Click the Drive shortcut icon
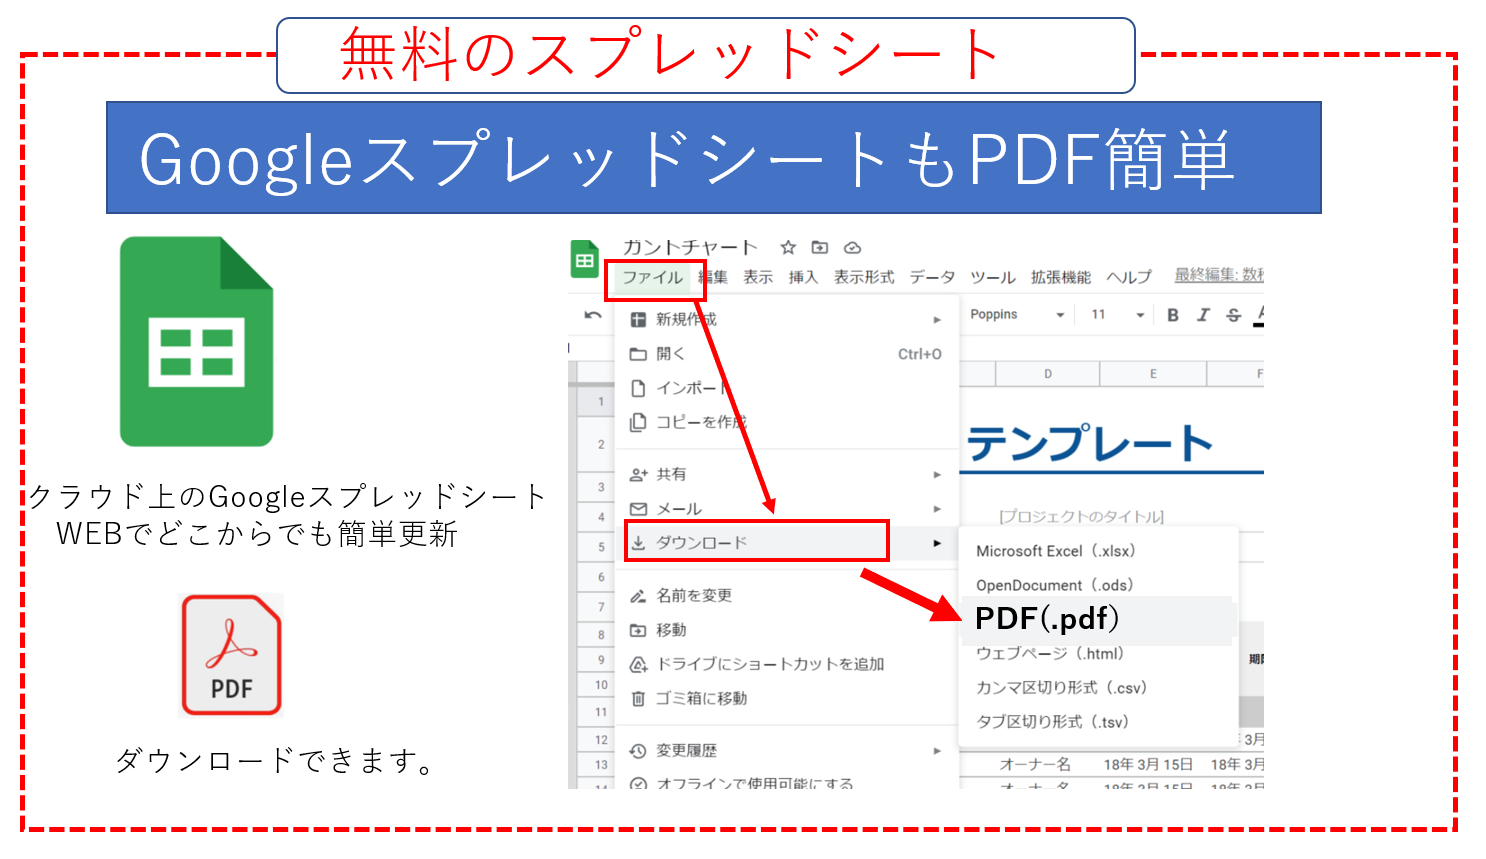 638,664
